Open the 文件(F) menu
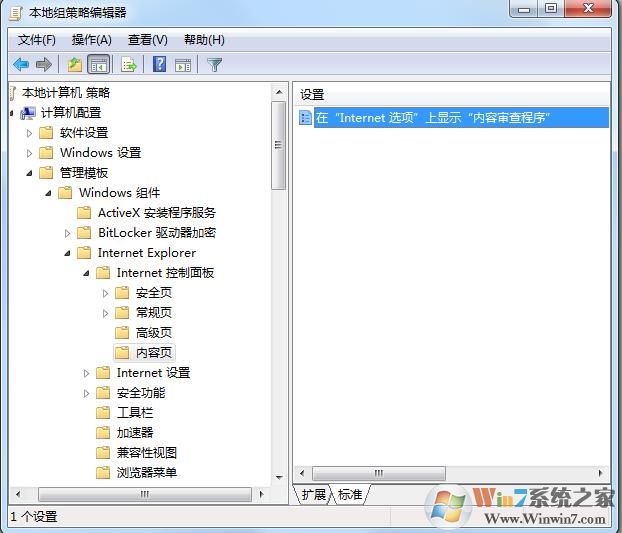Viewport: 622px width, 533px height. [x=36, y=40]
